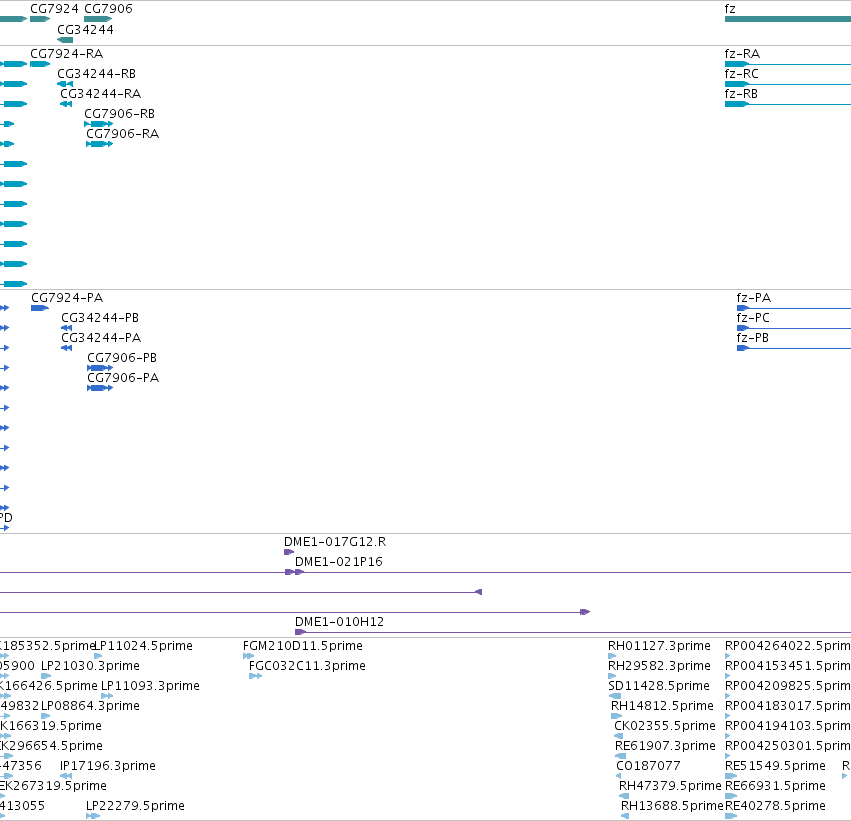Open the fz-PC protein feature
Image resolution: width=851 pixels, height=821 pixels.
pos(753,318)
